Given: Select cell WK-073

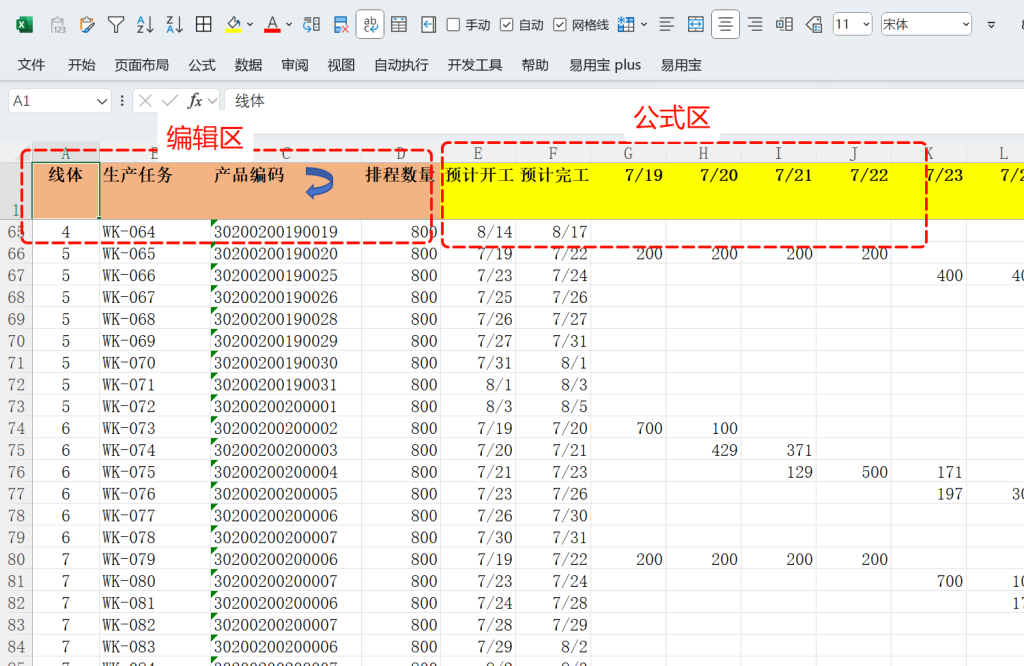Looking at the screenshot, I should tap(155, 428).
